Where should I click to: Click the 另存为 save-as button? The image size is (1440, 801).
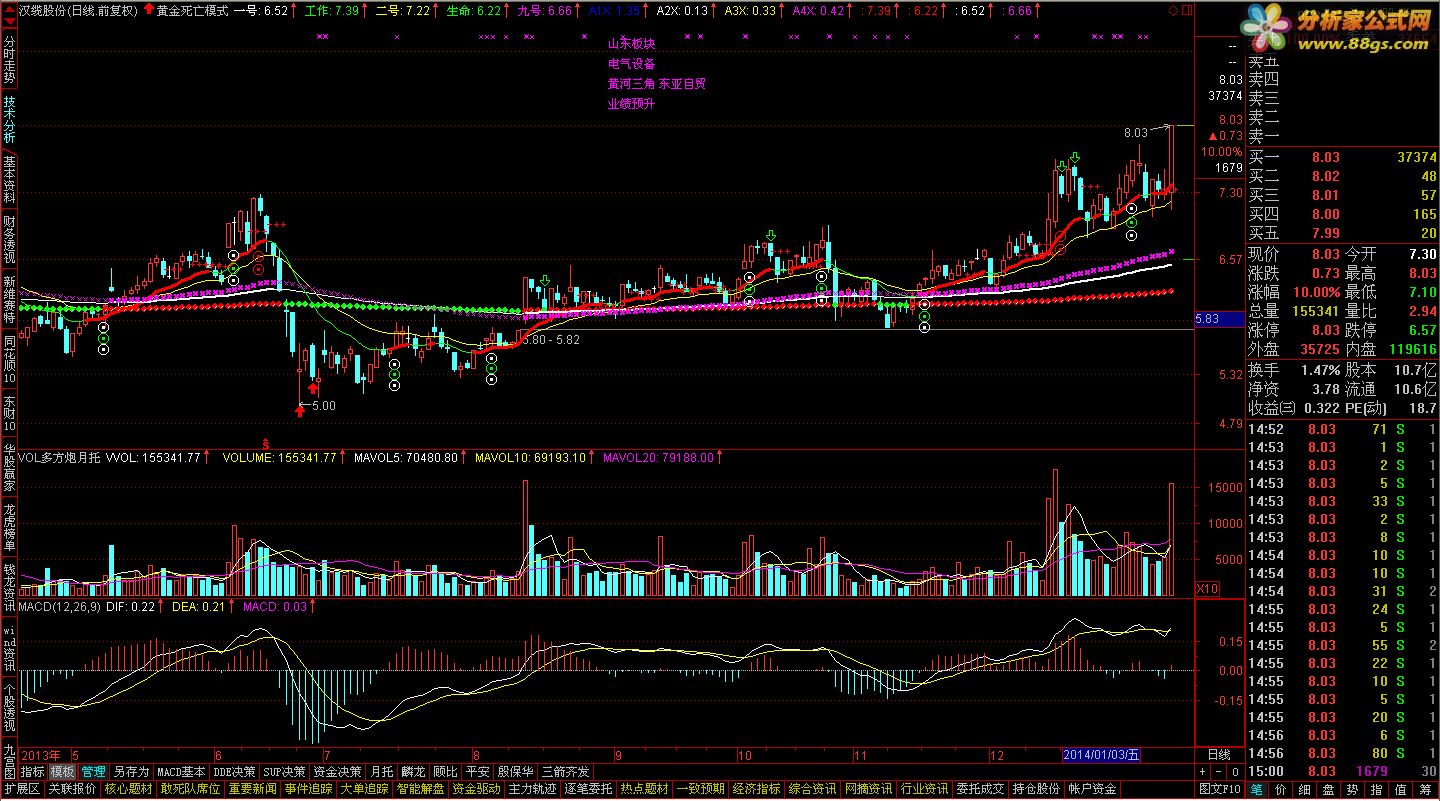click(x=131, y=772)
